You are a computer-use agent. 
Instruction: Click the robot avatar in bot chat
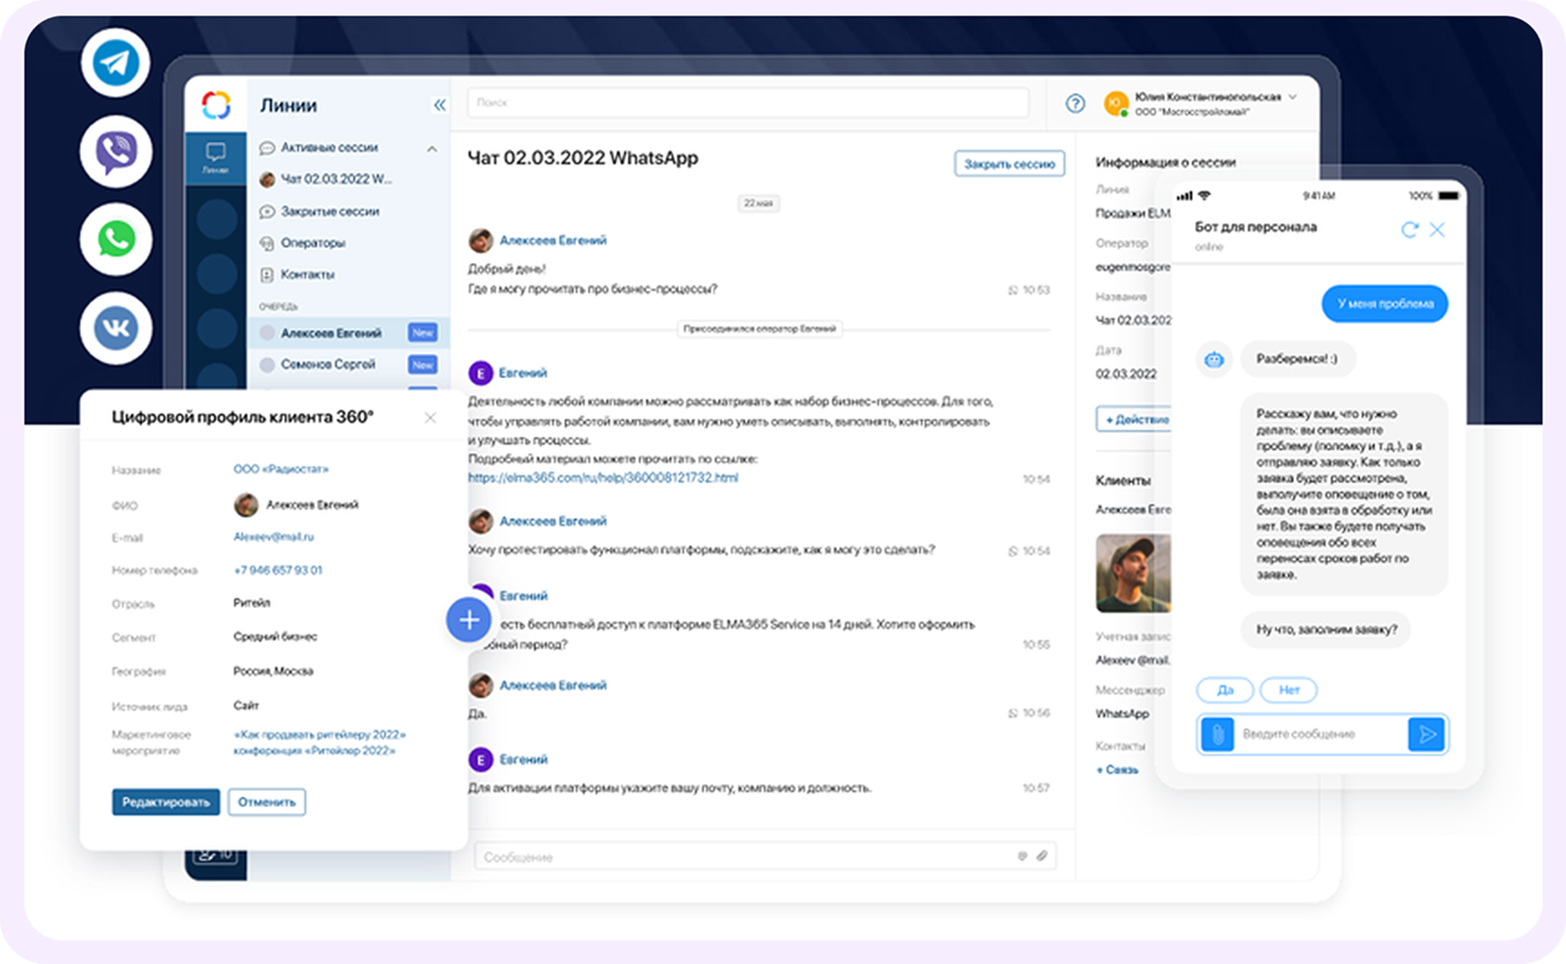pyautogui.click(x=1213, y=359)
